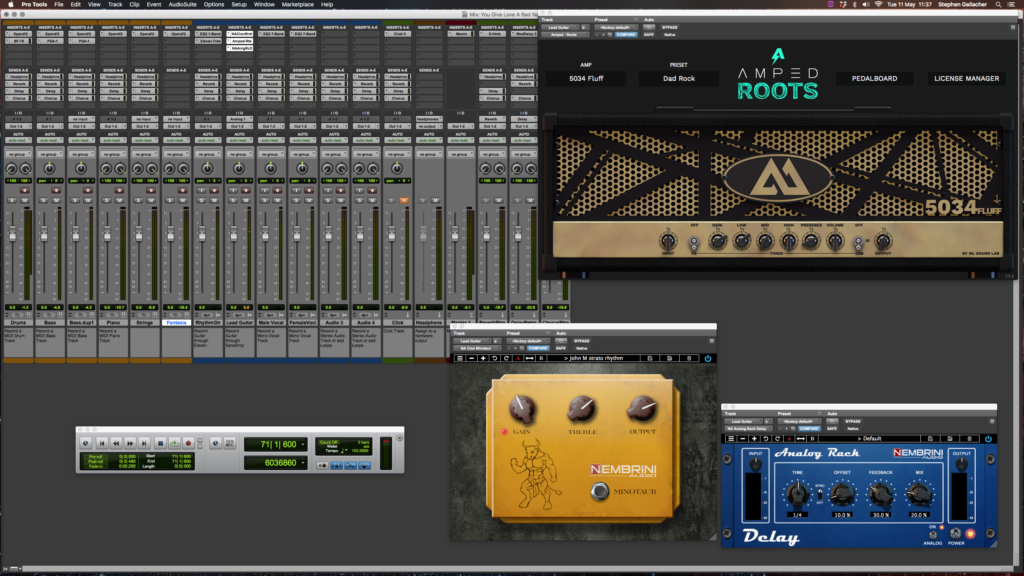Toggle Gen MTC button in transport
This screenshot has height=576, width=1024.
coord(230,443)
